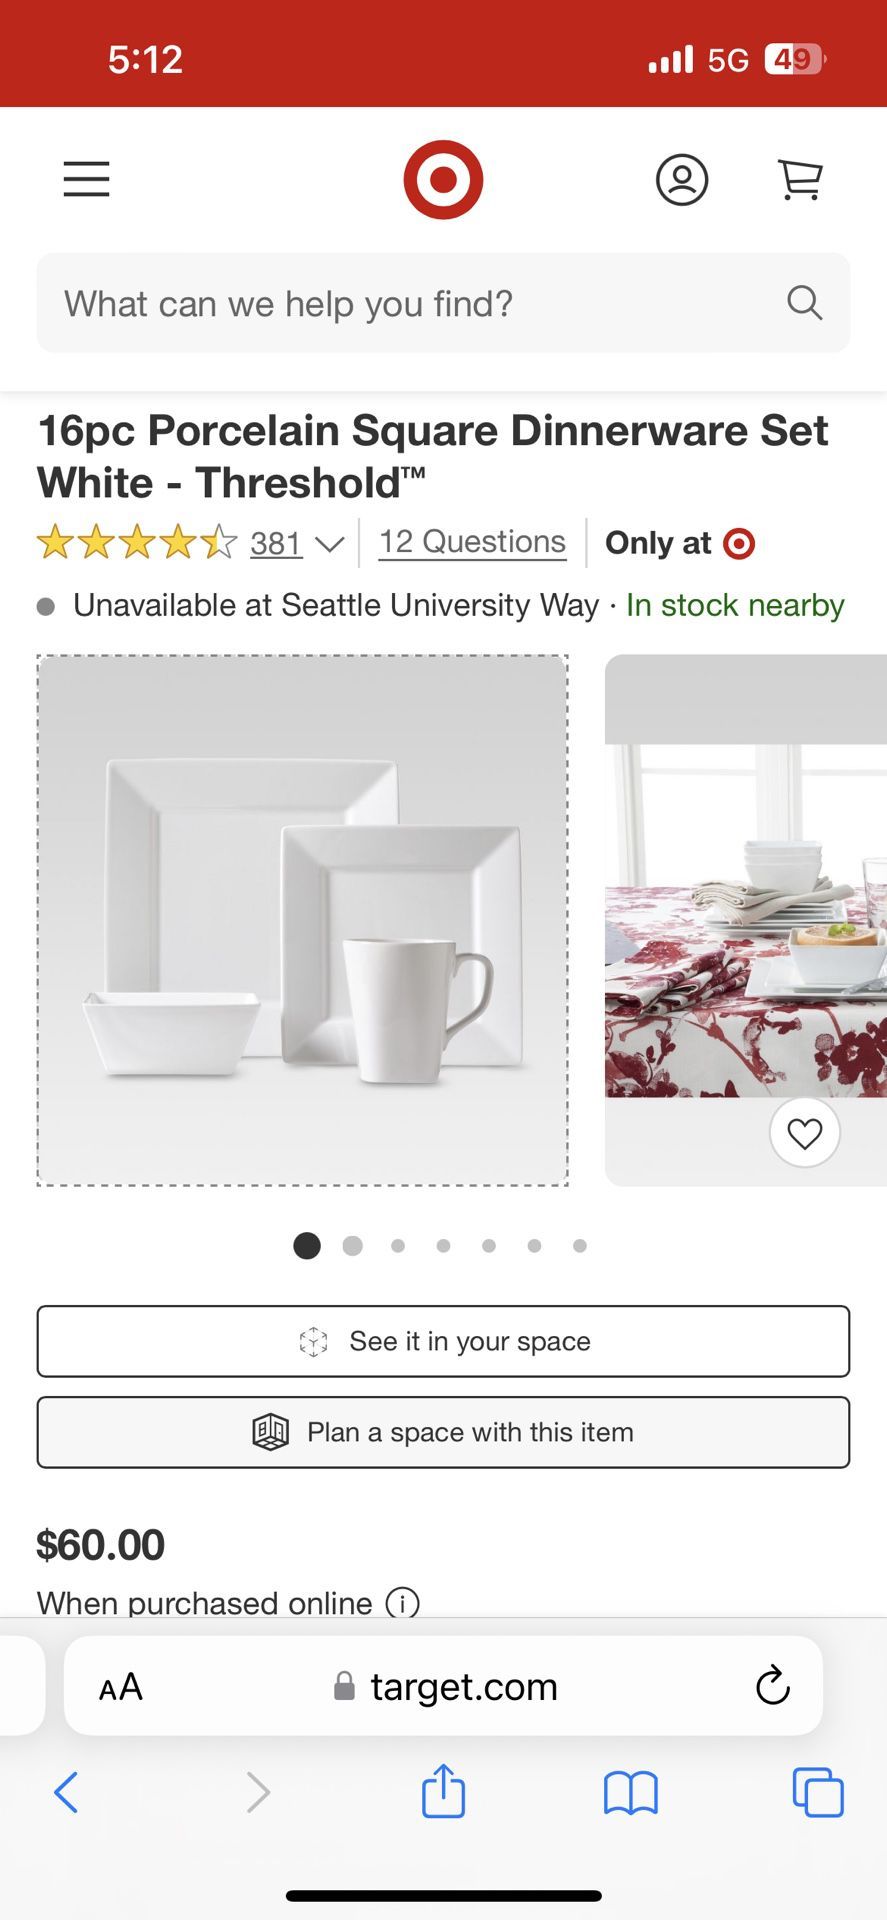This screenshot has height=1920, width=887.
Task: Reload page in Safari address bar
Action: click(x=772, y=1686)
